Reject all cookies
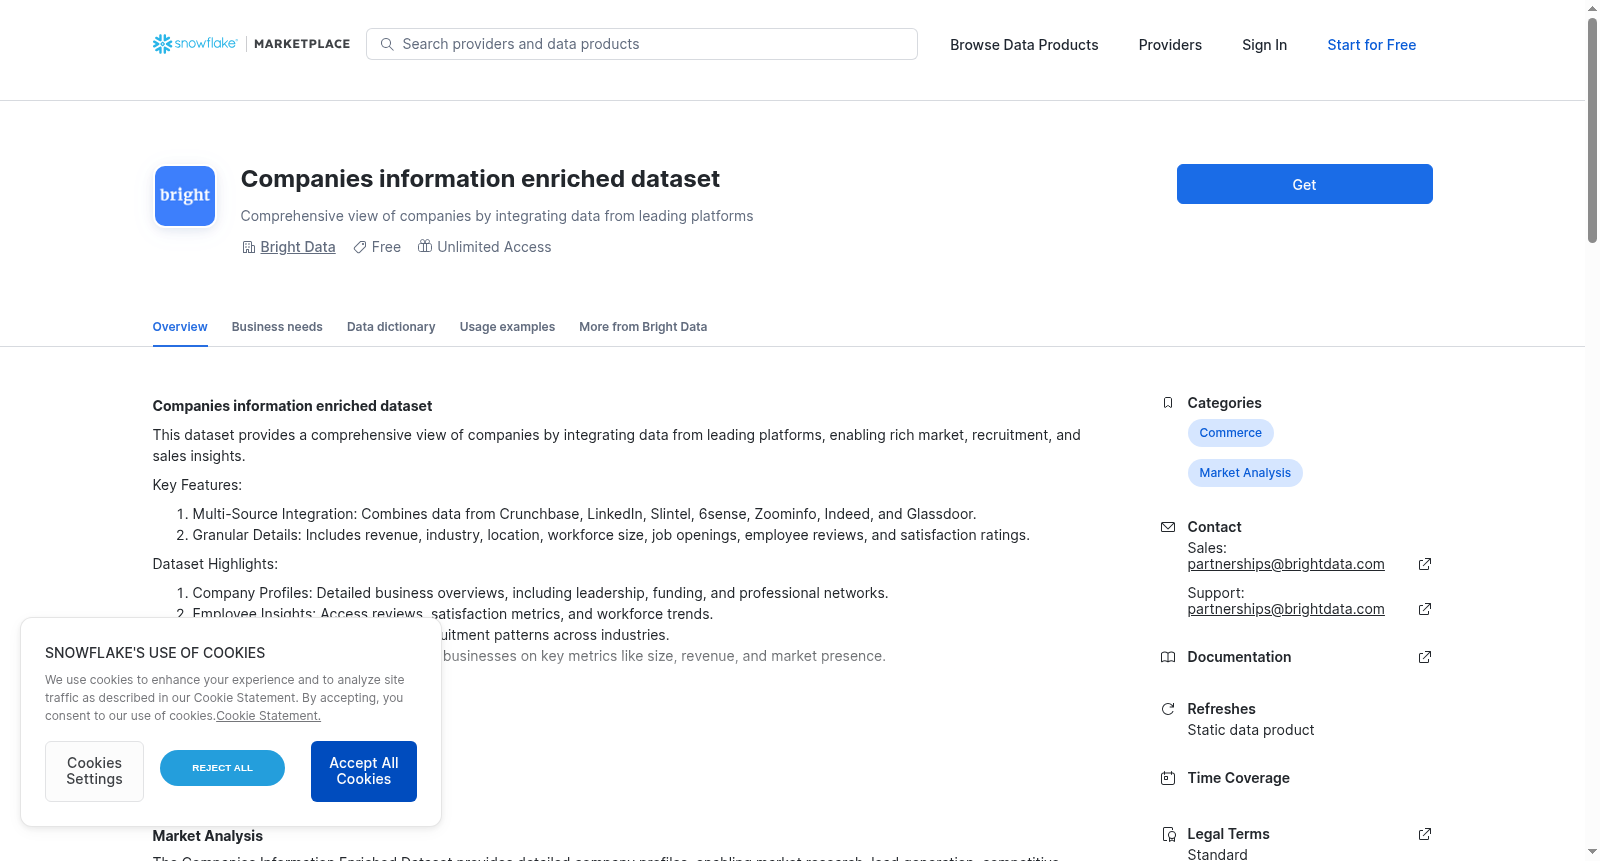Viewport: 1600px width, 861px height. tap(222, 768)
